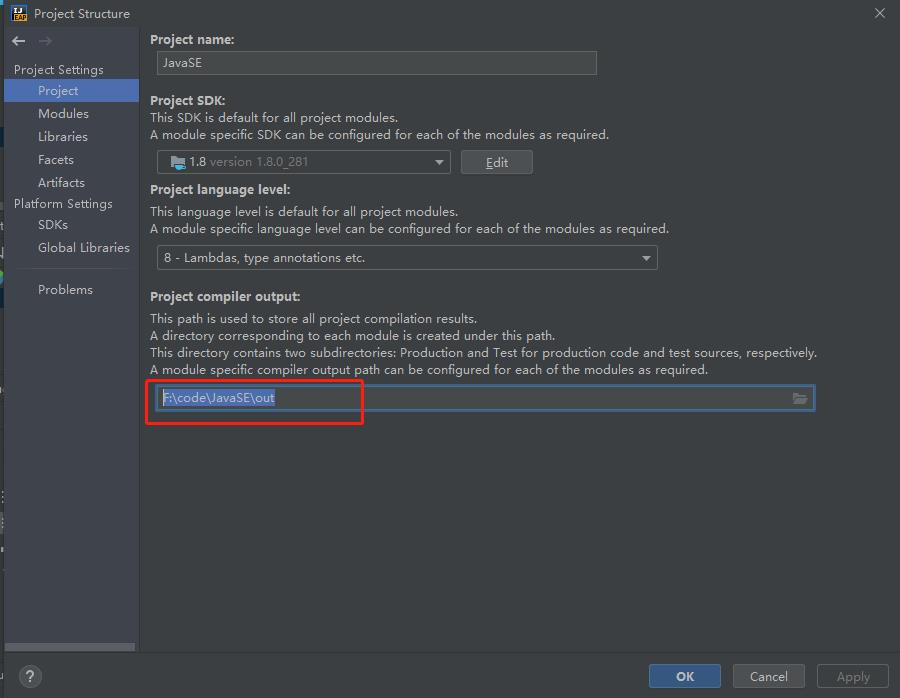Screen dimensions: 900x698
Task: Click the Project compiler output label
Action: pos(225,296)
